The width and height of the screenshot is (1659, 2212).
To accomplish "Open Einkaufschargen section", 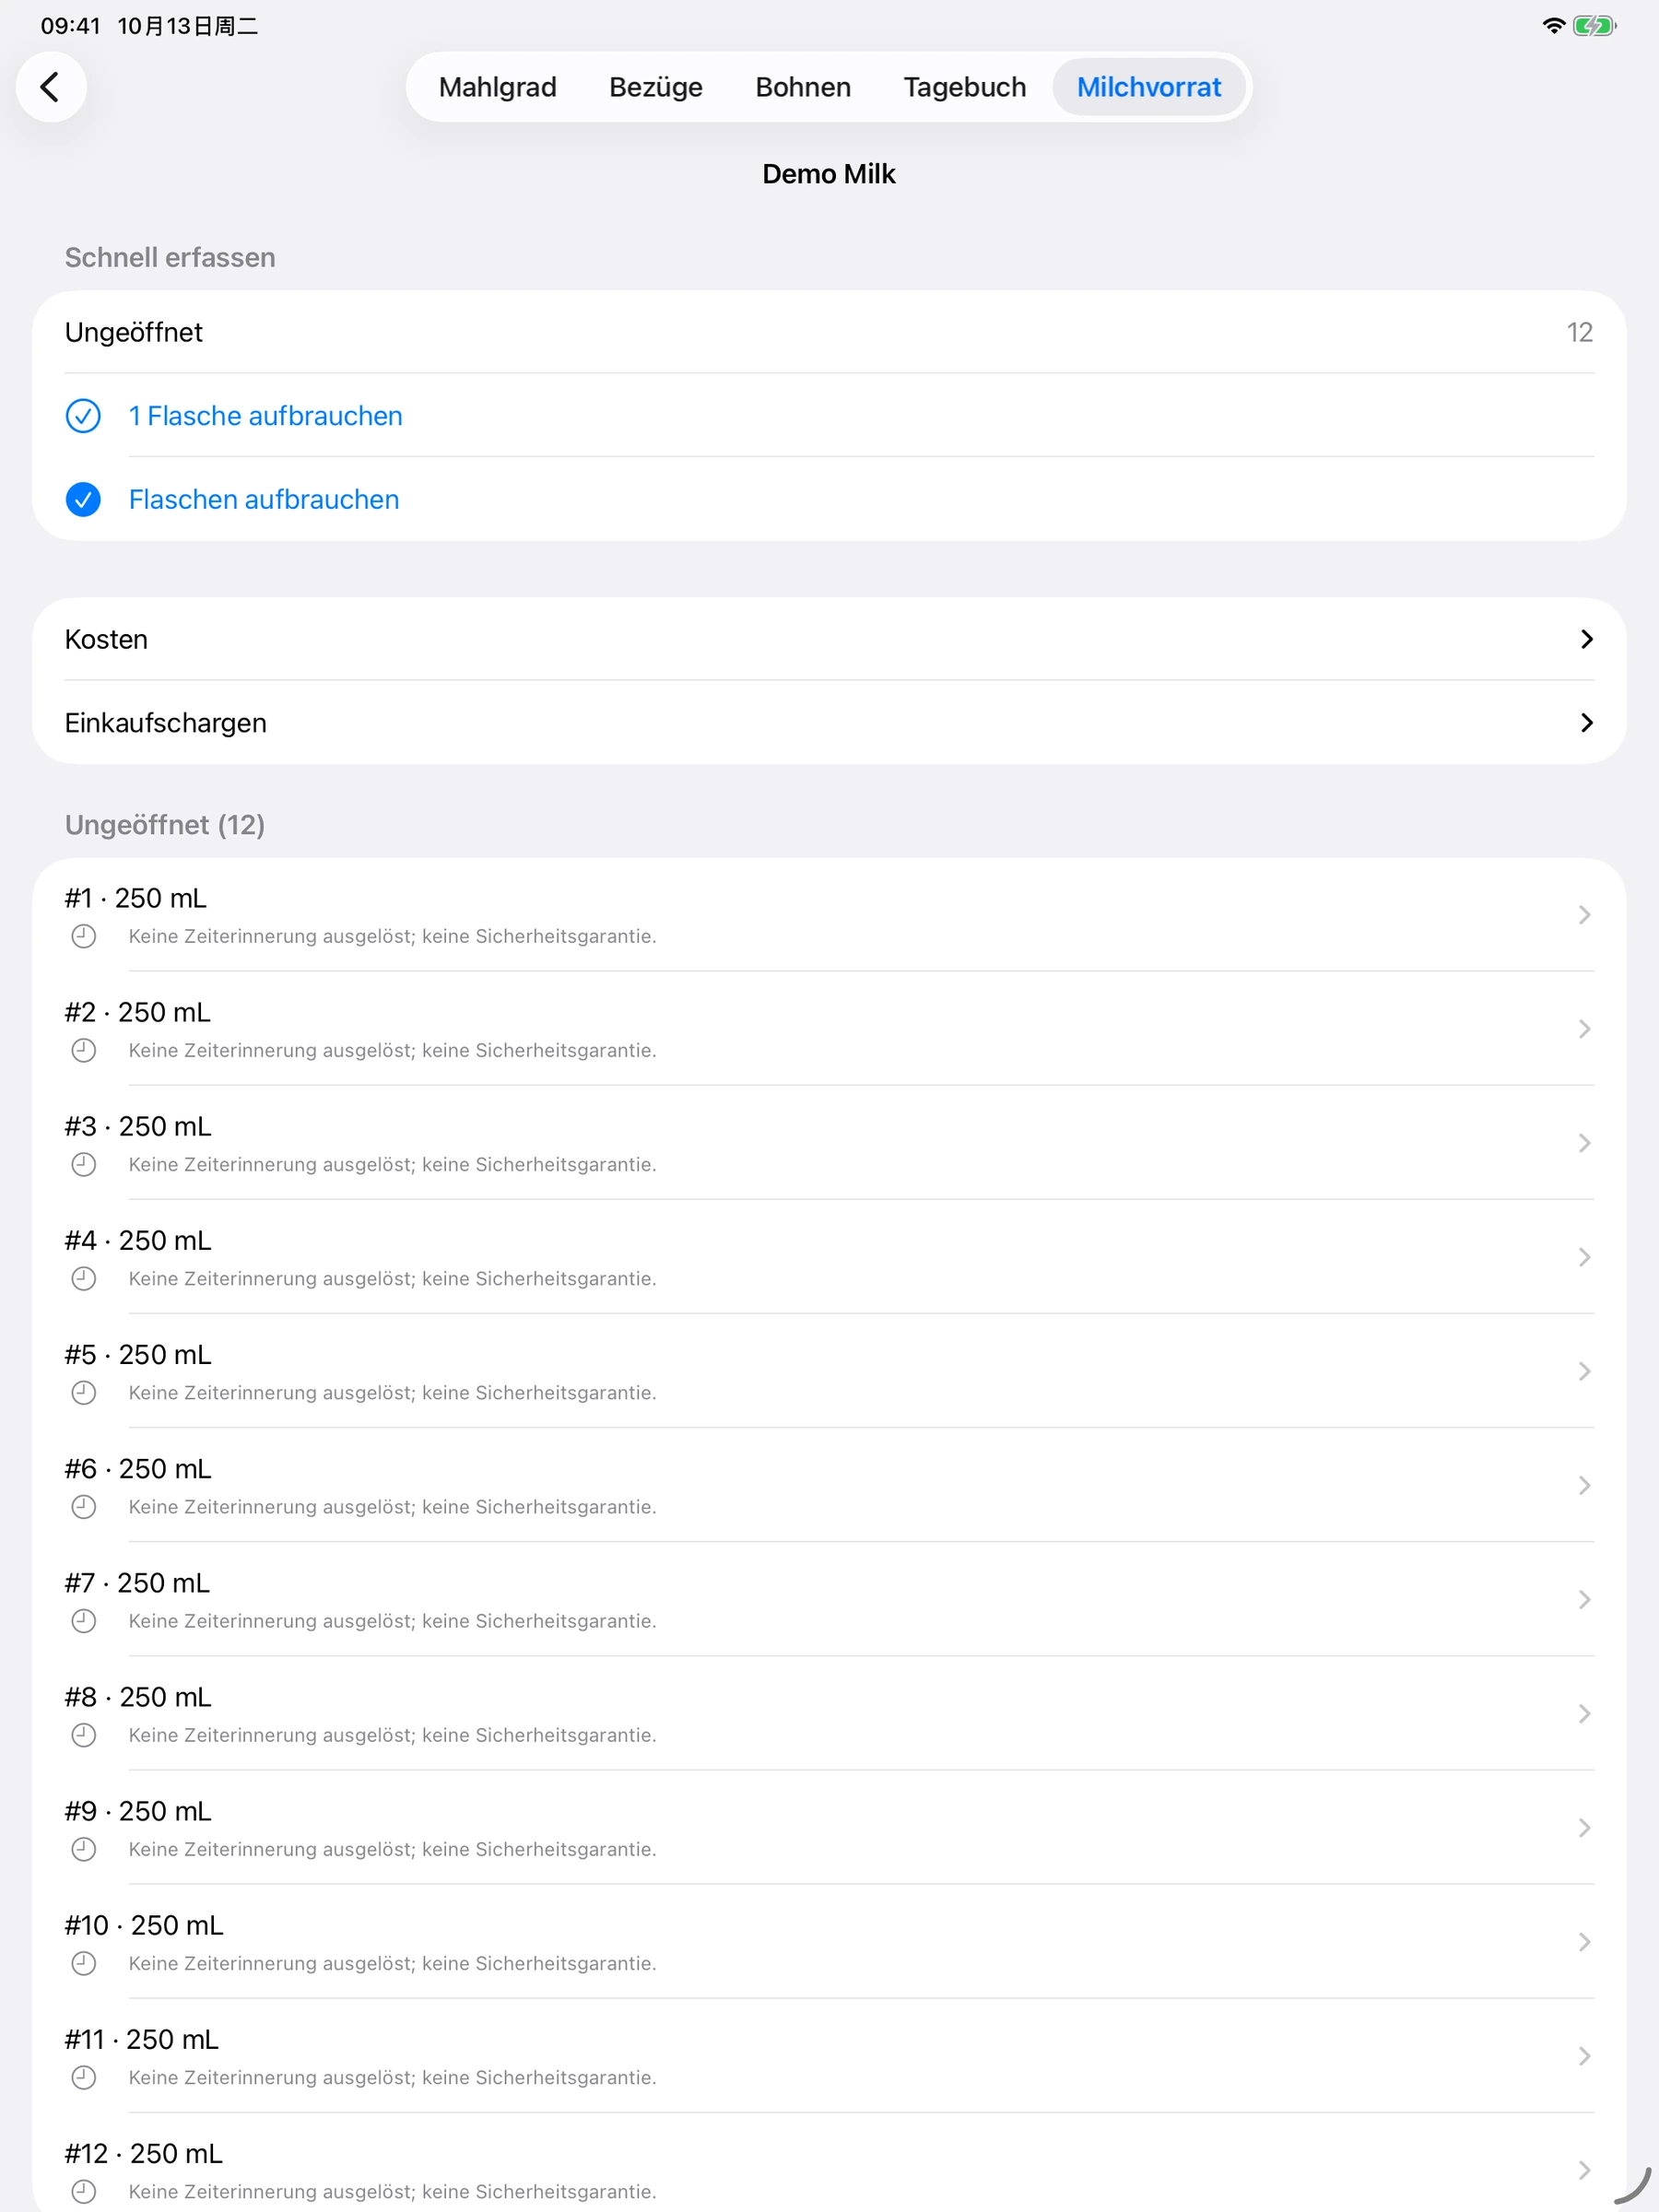I will (x=829, y=723).
